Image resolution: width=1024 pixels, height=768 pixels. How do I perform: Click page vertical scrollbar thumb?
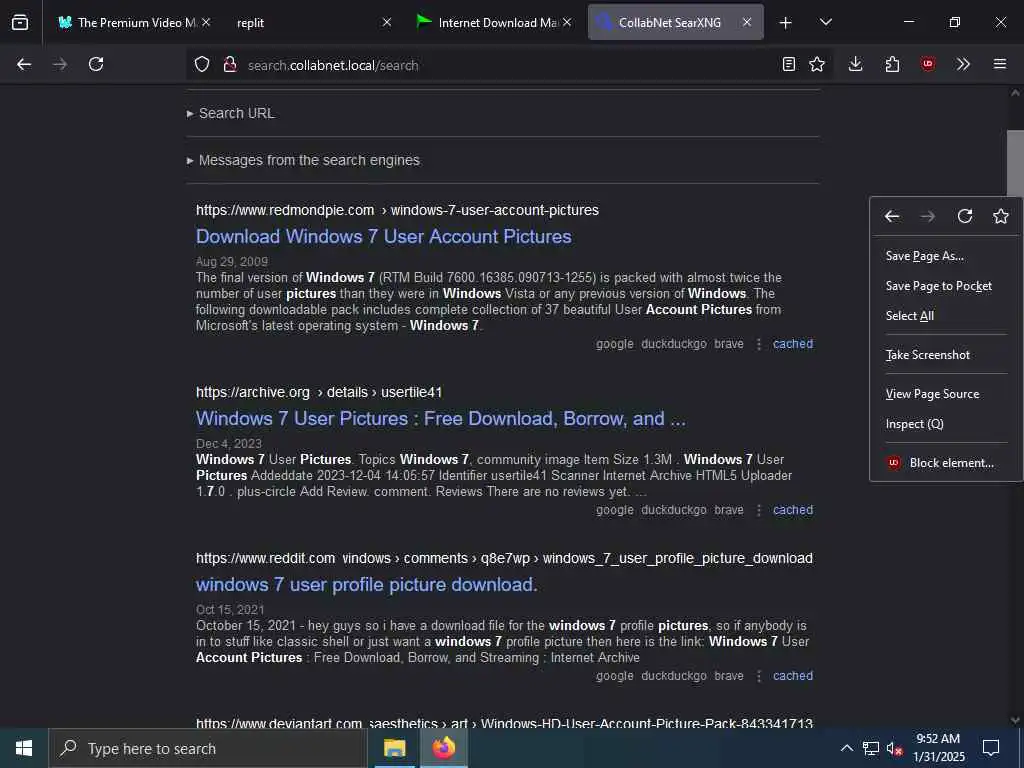tap(1015, 163)
